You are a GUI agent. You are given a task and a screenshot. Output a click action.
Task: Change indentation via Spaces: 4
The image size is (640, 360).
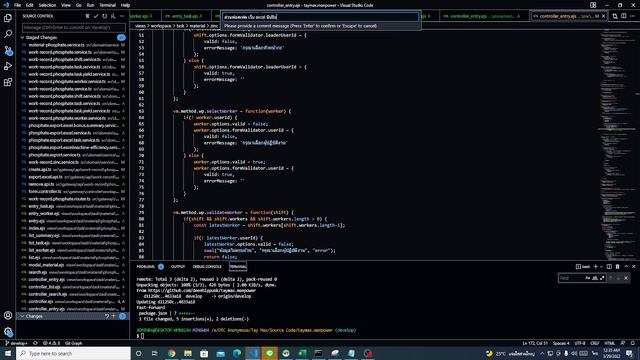point(561,343)
